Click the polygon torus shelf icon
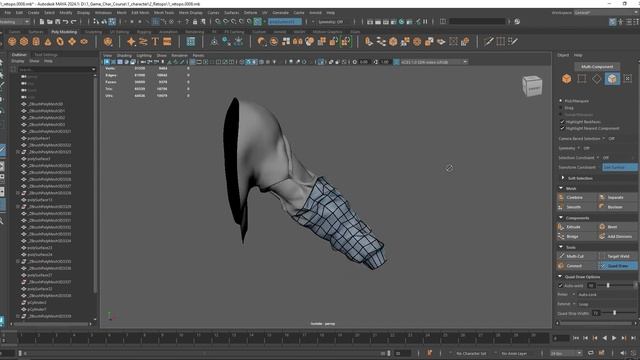Image resolution: width=640 pixels, height=360 pixels. click(60, 41)
